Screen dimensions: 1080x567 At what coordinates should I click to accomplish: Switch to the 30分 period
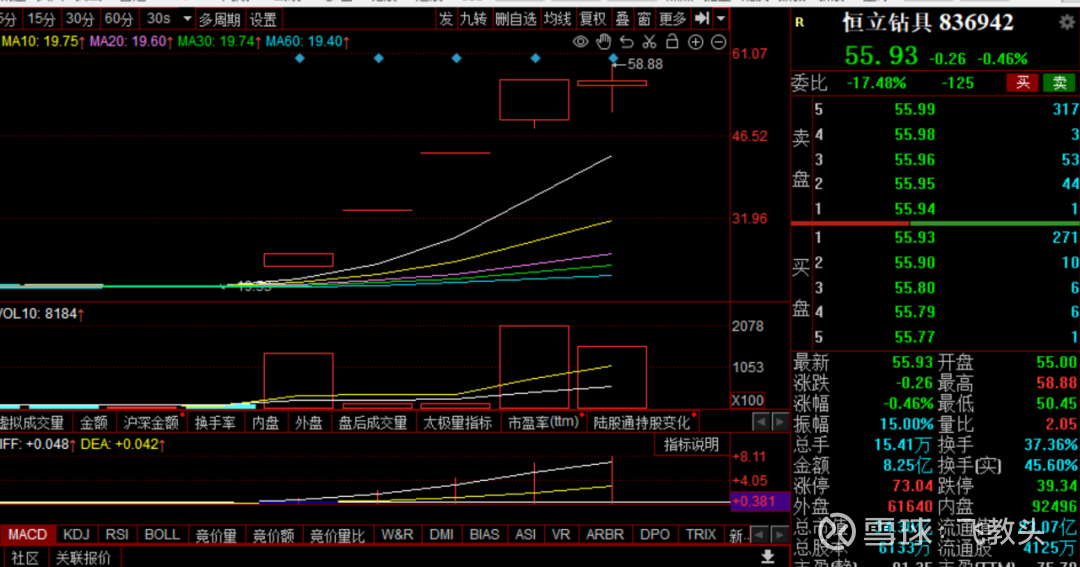[79, 19]
